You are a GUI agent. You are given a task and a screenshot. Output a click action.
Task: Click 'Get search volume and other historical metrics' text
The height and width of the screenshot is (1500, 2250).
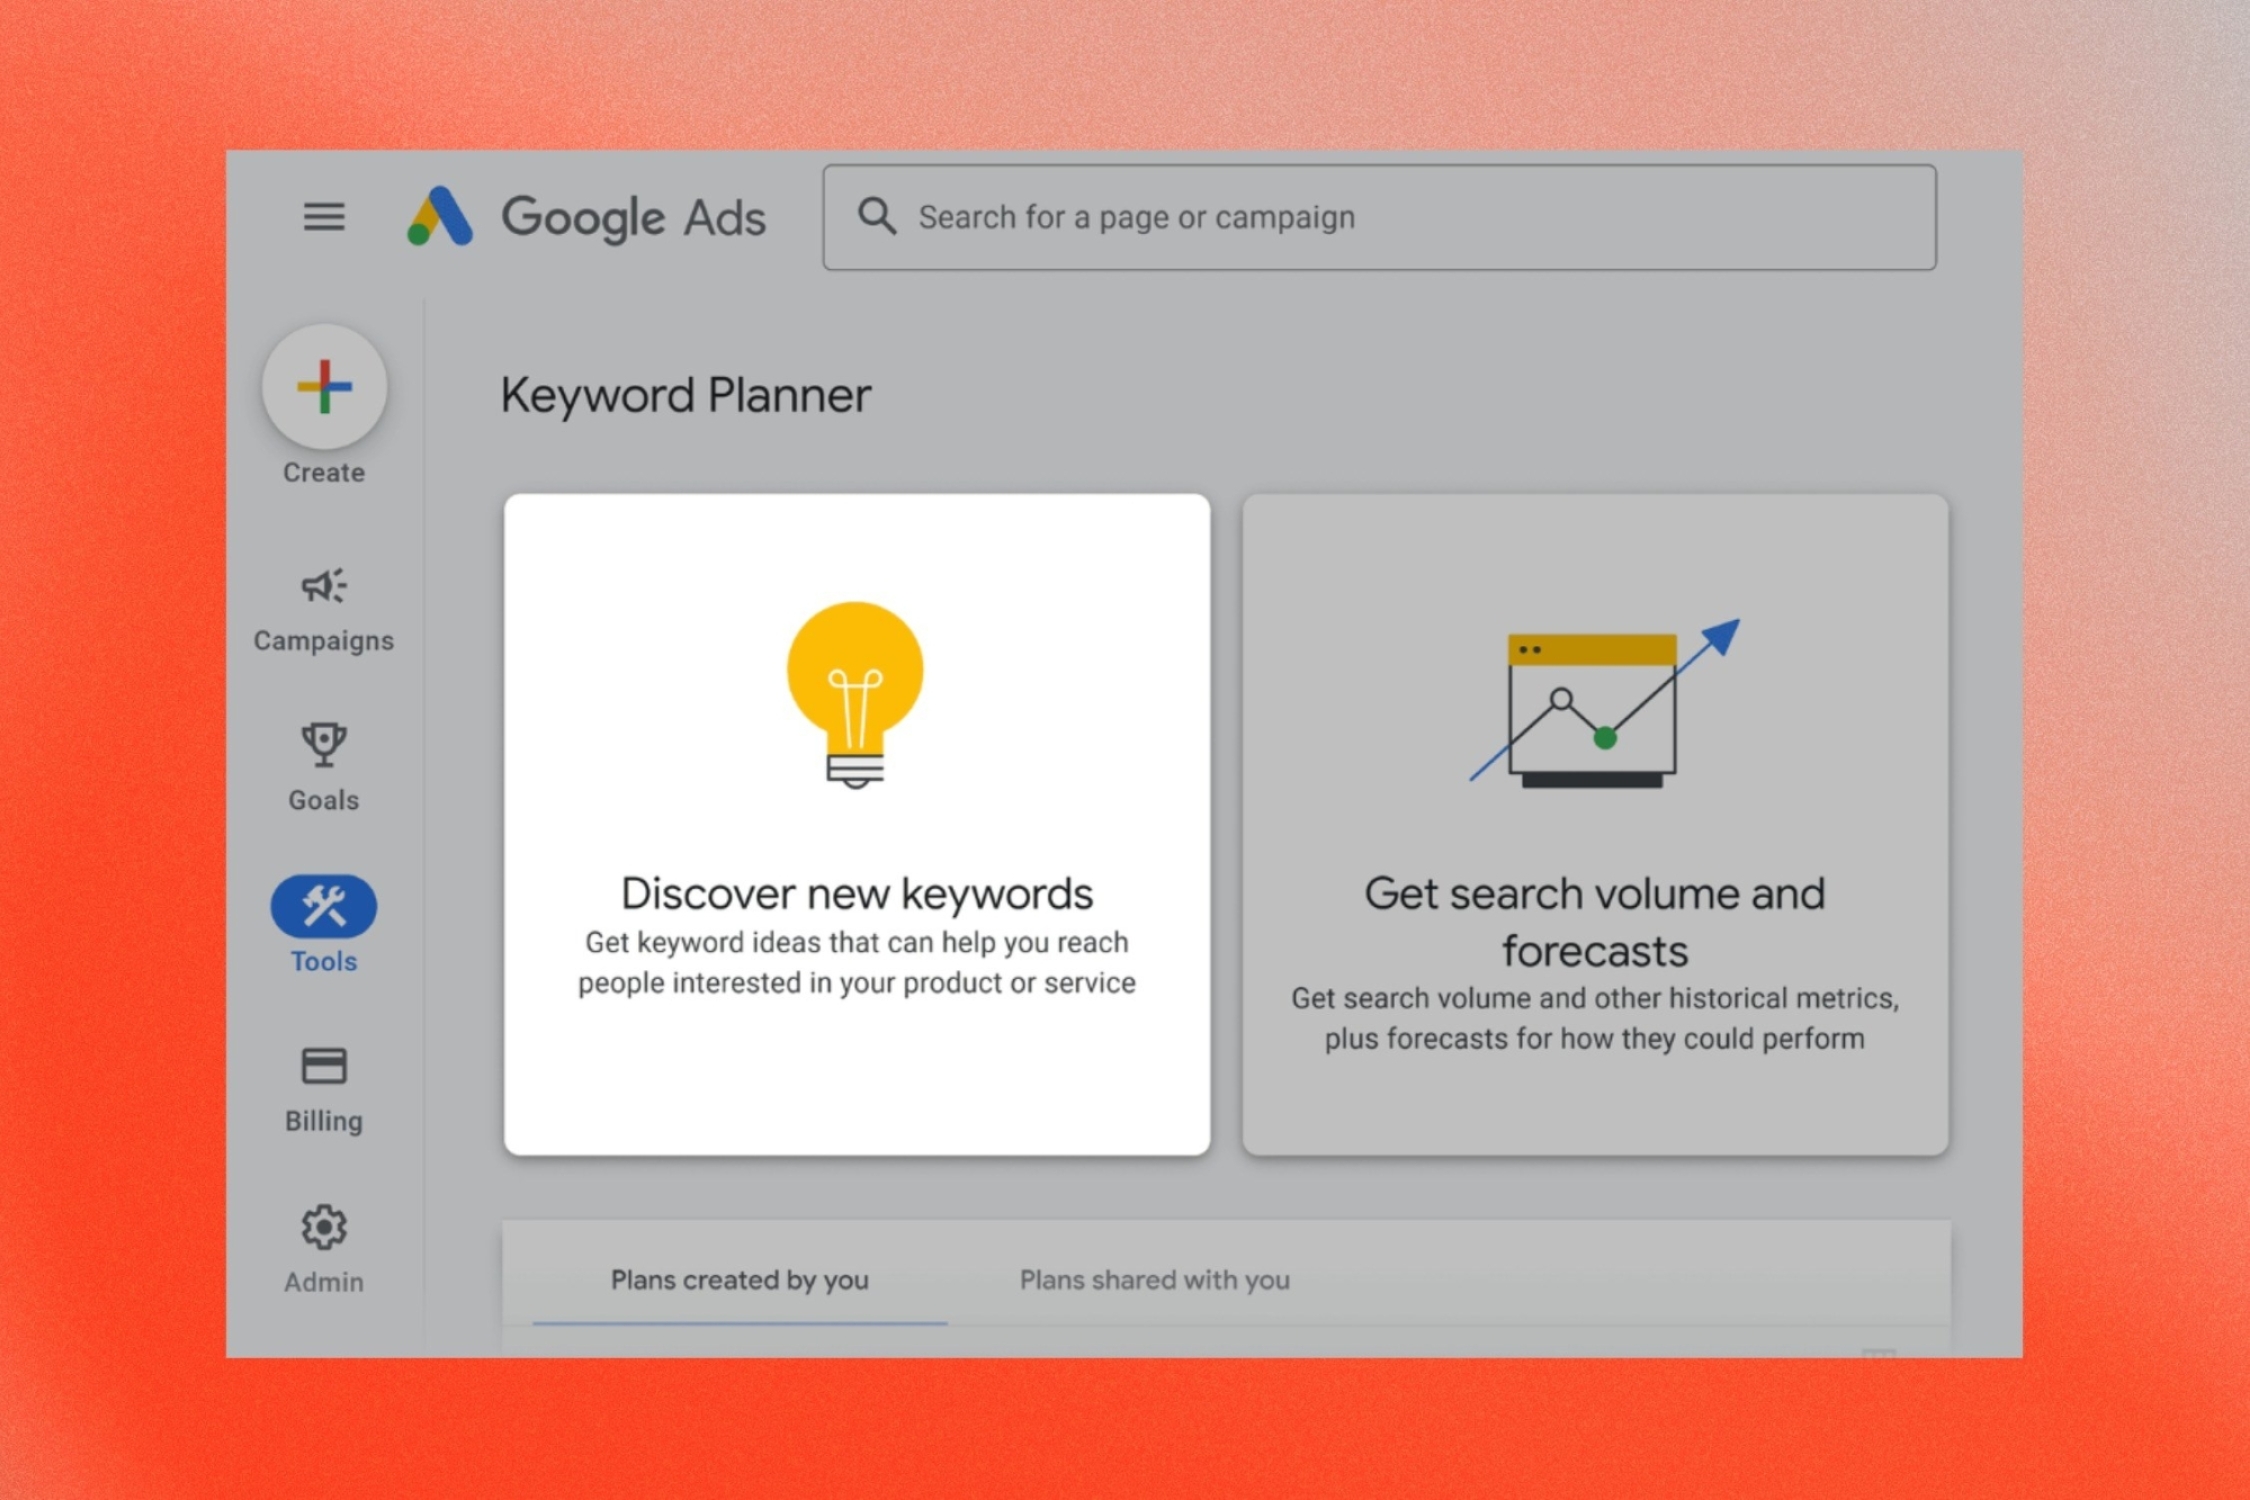(x=1595, y=1019)
